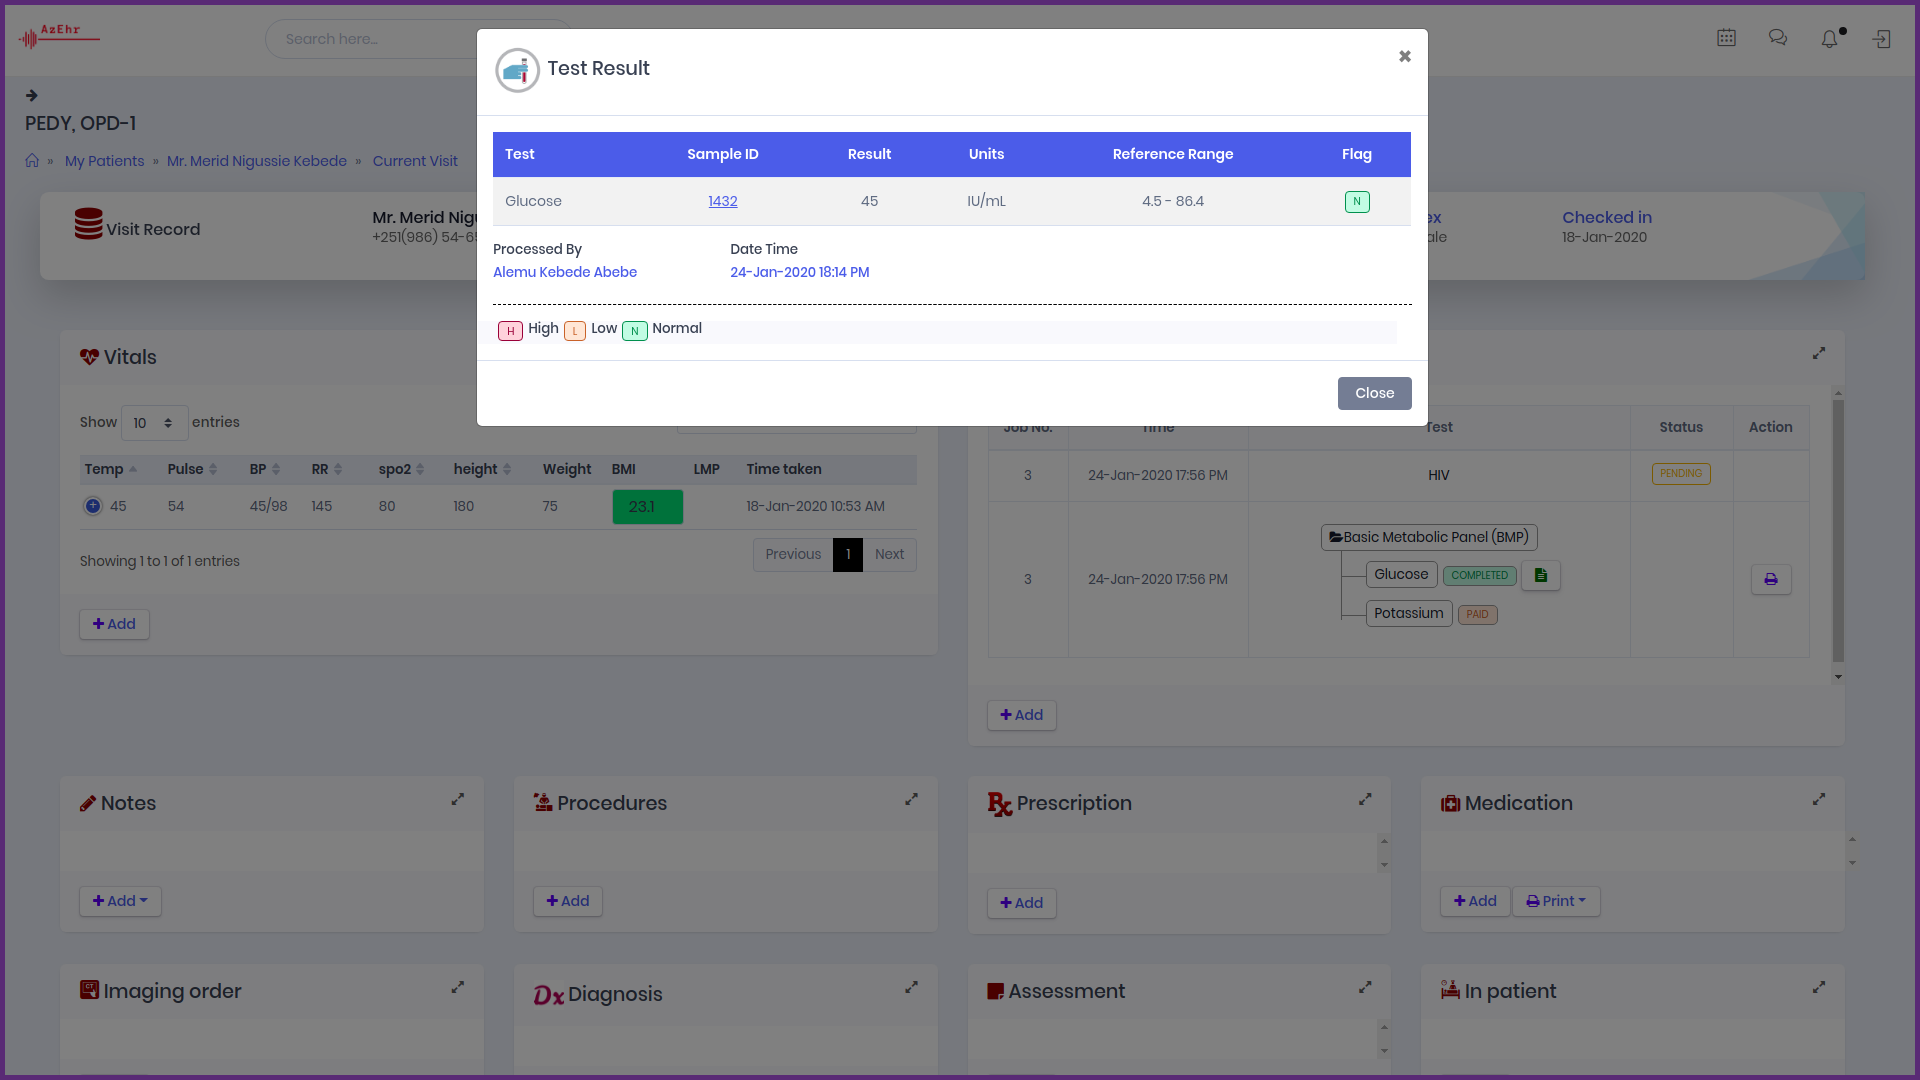Open sample ID 1432 link
Image resolution: width=1920 pixels, height=1080 pixels.
[722, 201]
